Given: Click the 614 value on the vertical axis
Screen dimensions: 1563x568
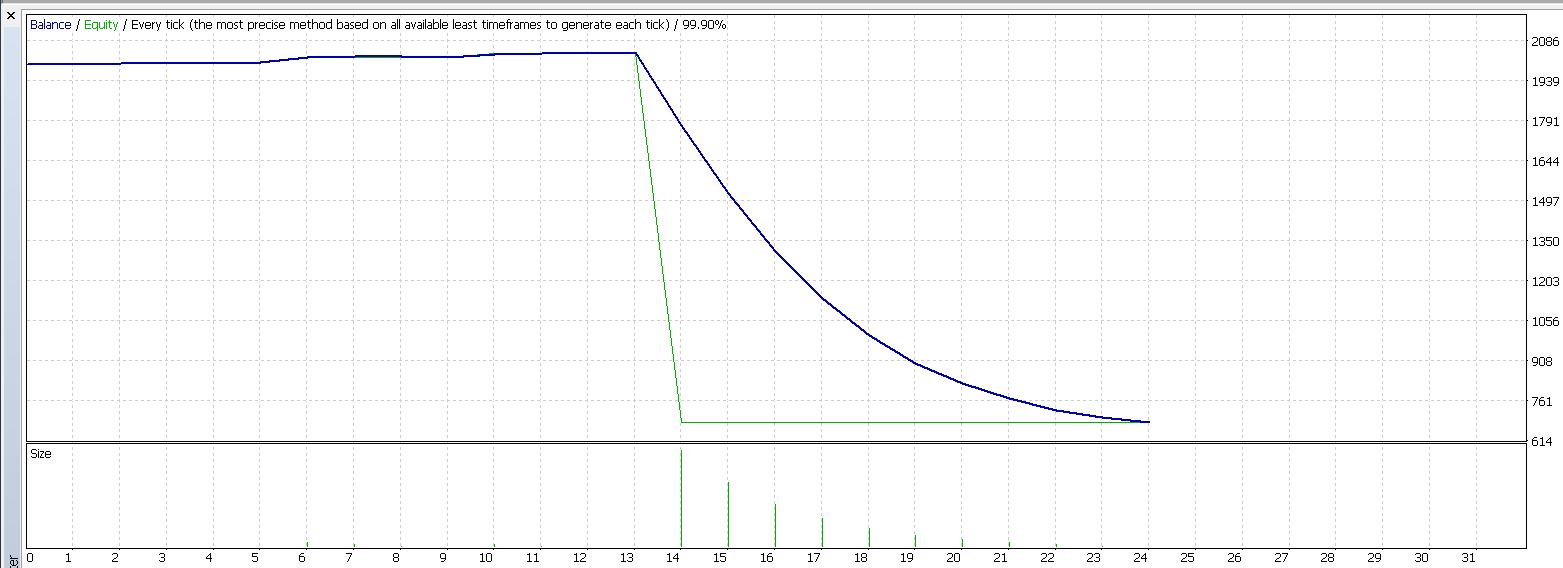Looking at the screenshot, I should point(1542,442).
